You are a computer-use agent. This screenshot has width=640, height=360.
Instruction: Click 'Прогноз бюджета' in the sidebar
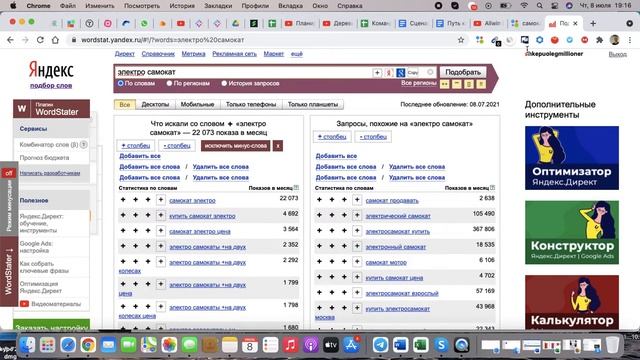44,158
